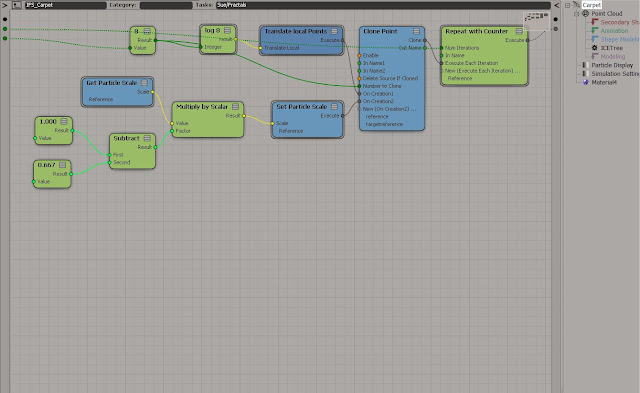Click the Translate local Points node icon
640x393 pixels.
[x=334, y=31]
